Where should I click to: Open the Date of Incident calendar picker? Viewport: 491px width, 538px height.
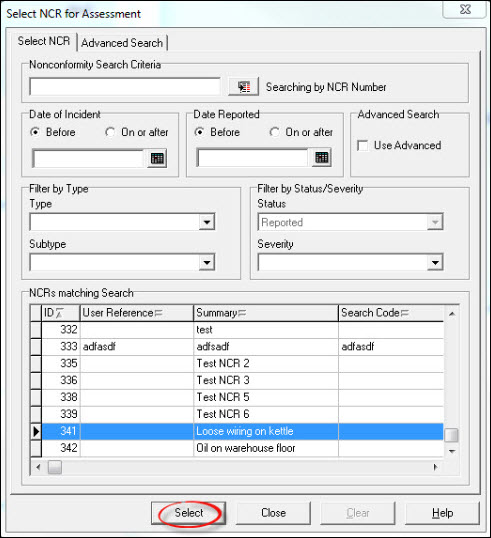point(157,158)
